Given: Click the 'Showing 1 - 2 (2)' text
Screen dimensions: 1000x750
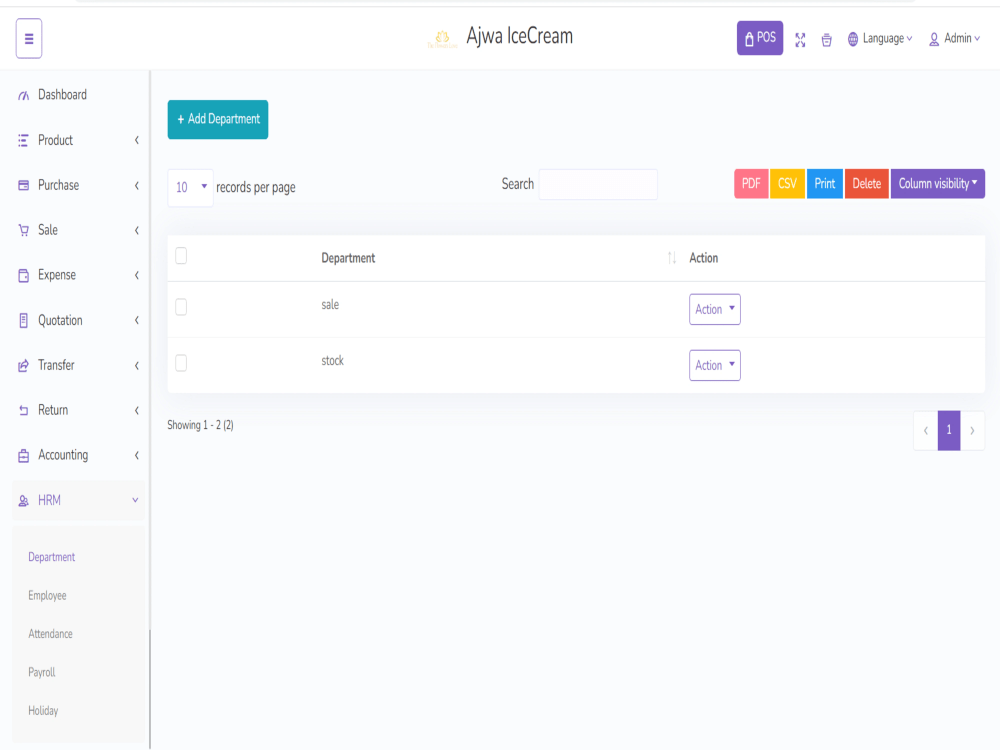Looking at the screenshot, I should tap(200, 425).
